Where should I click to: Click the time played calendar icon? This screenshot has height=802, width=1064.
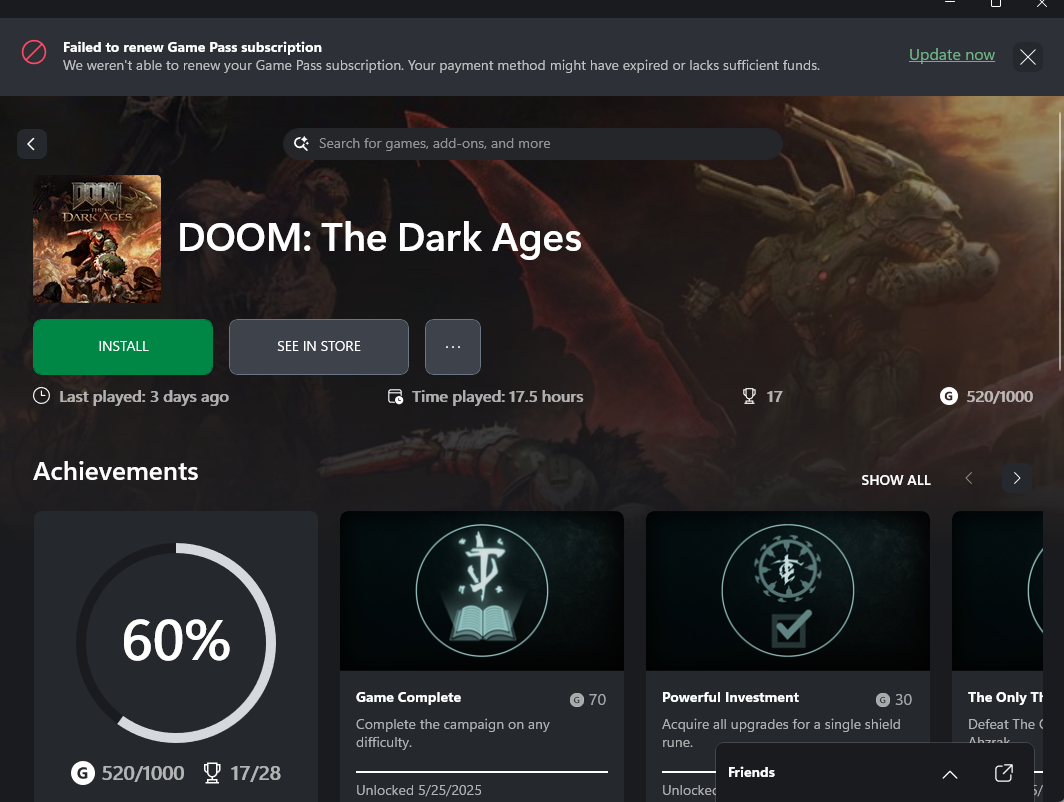coord(395,396)
